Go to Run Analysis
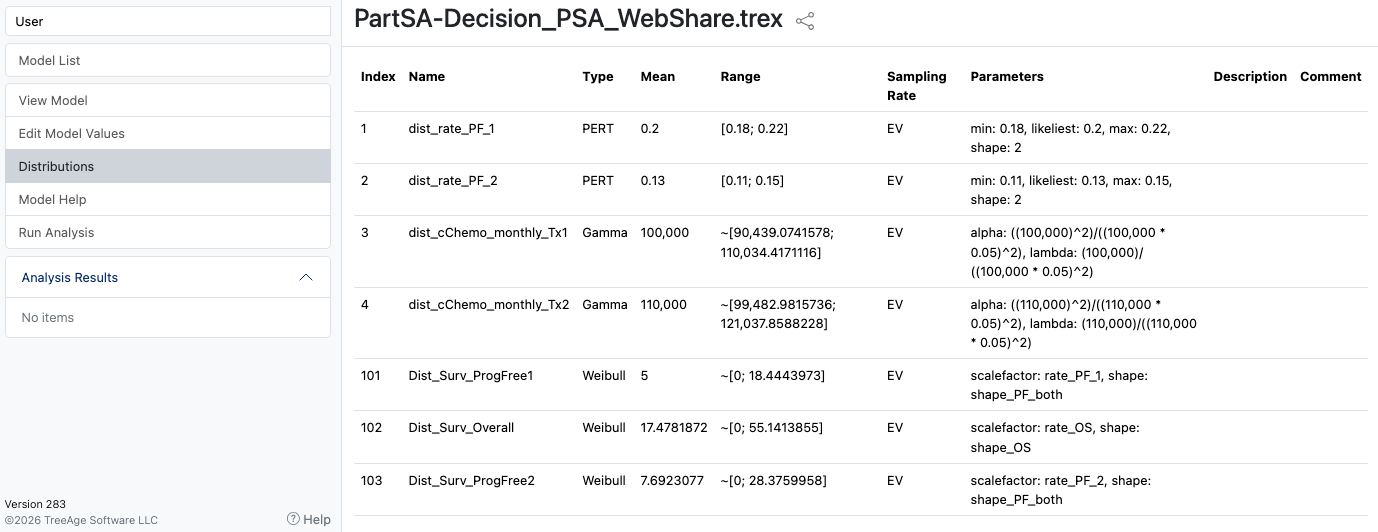The image size is (1378, 532). pos(168,232)
